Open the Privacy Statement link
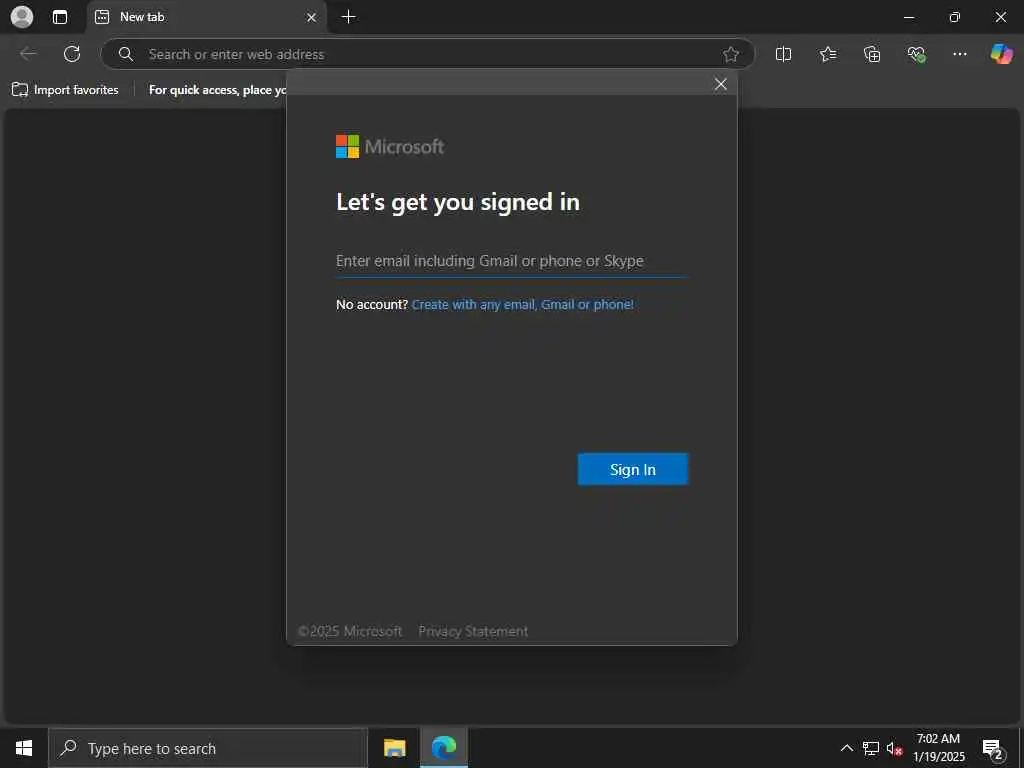Image resolution: width=1024 pixels, height=768 pixels. click(473, 632)
